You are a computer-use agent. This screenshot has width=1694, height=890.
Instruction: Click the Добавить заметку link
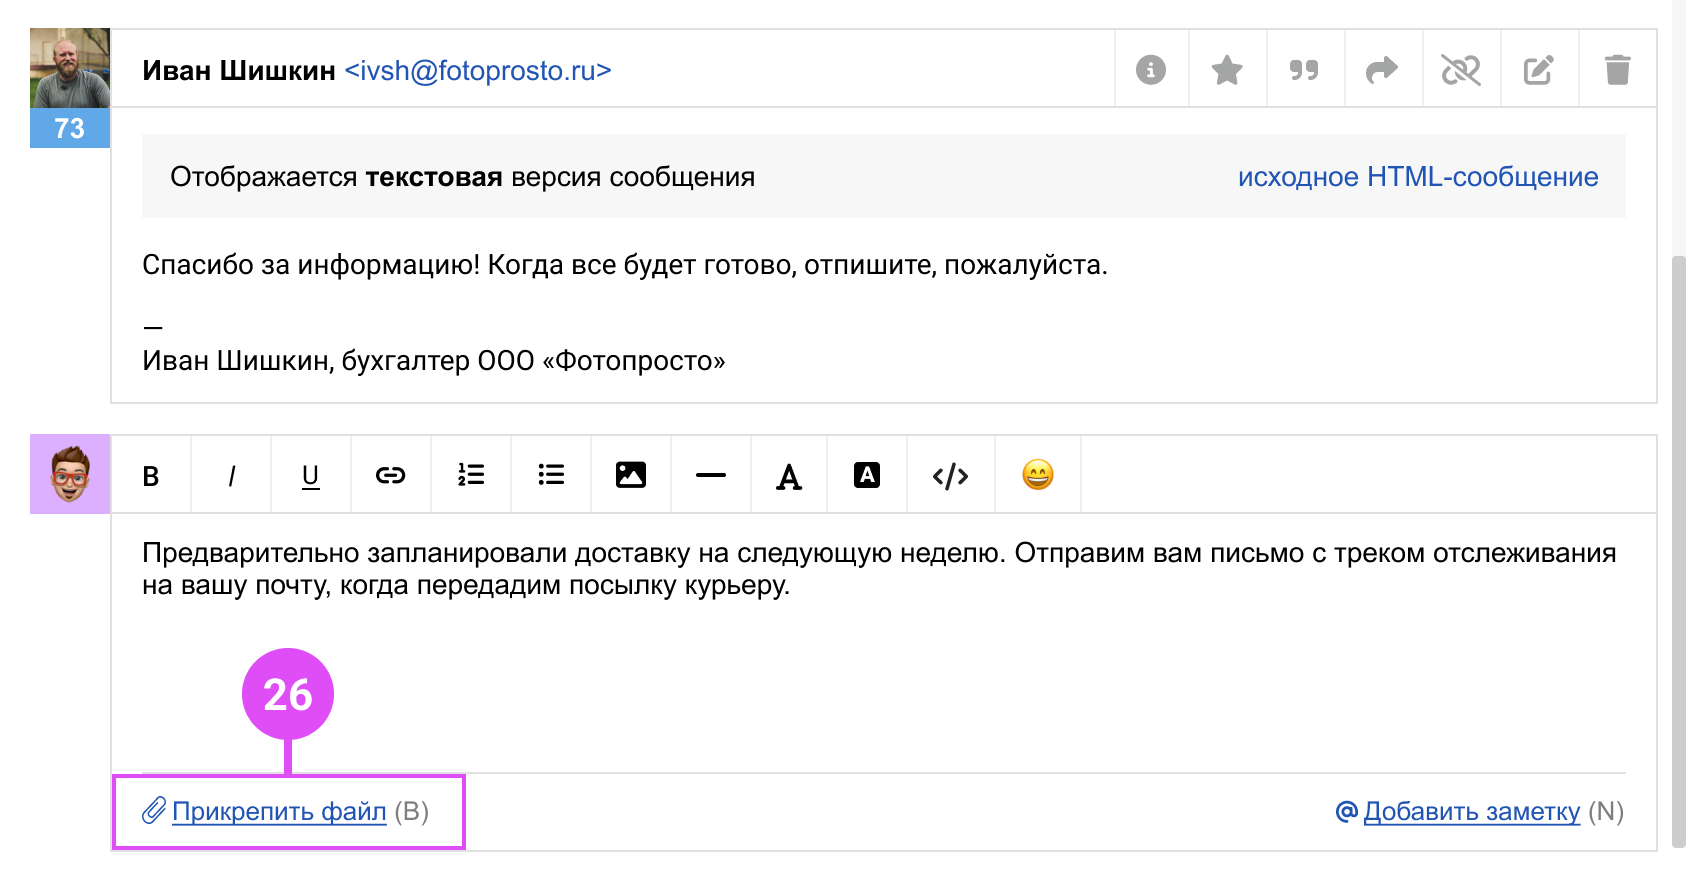[x=1471, y=812]
